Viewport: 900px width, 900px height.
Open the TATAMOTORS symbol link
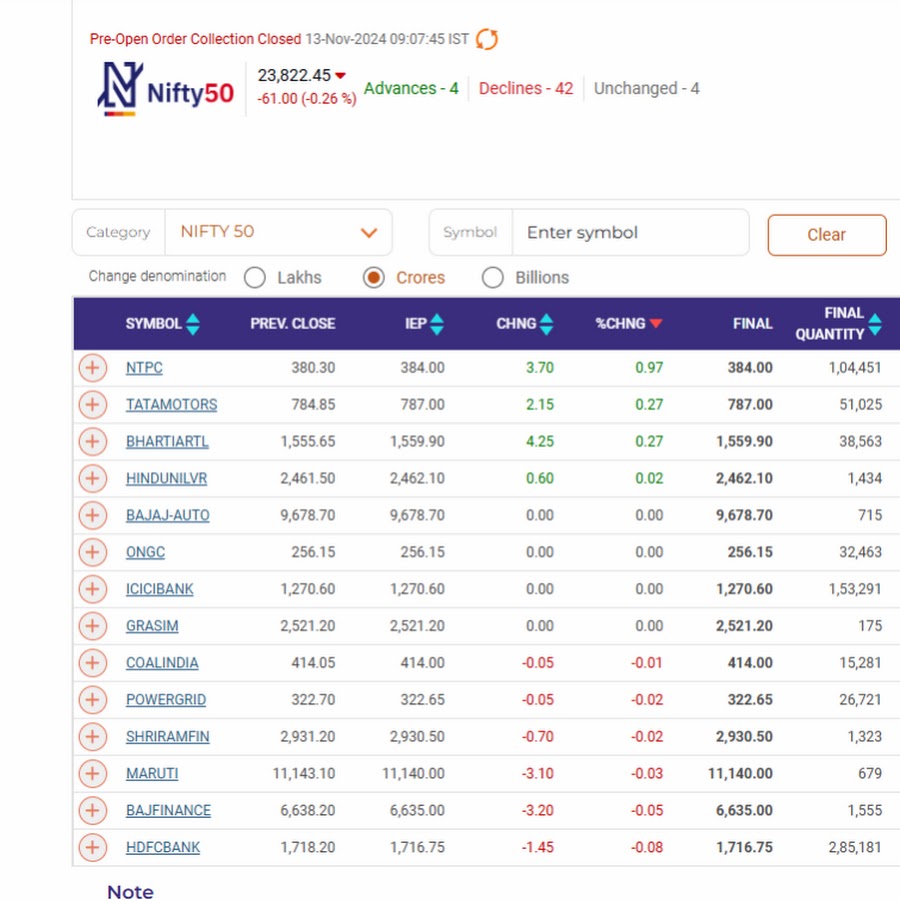tap(172, 405)
